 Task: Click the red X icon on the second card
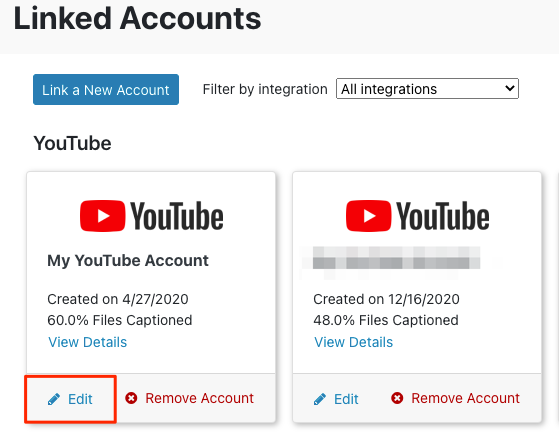point(397,398)
